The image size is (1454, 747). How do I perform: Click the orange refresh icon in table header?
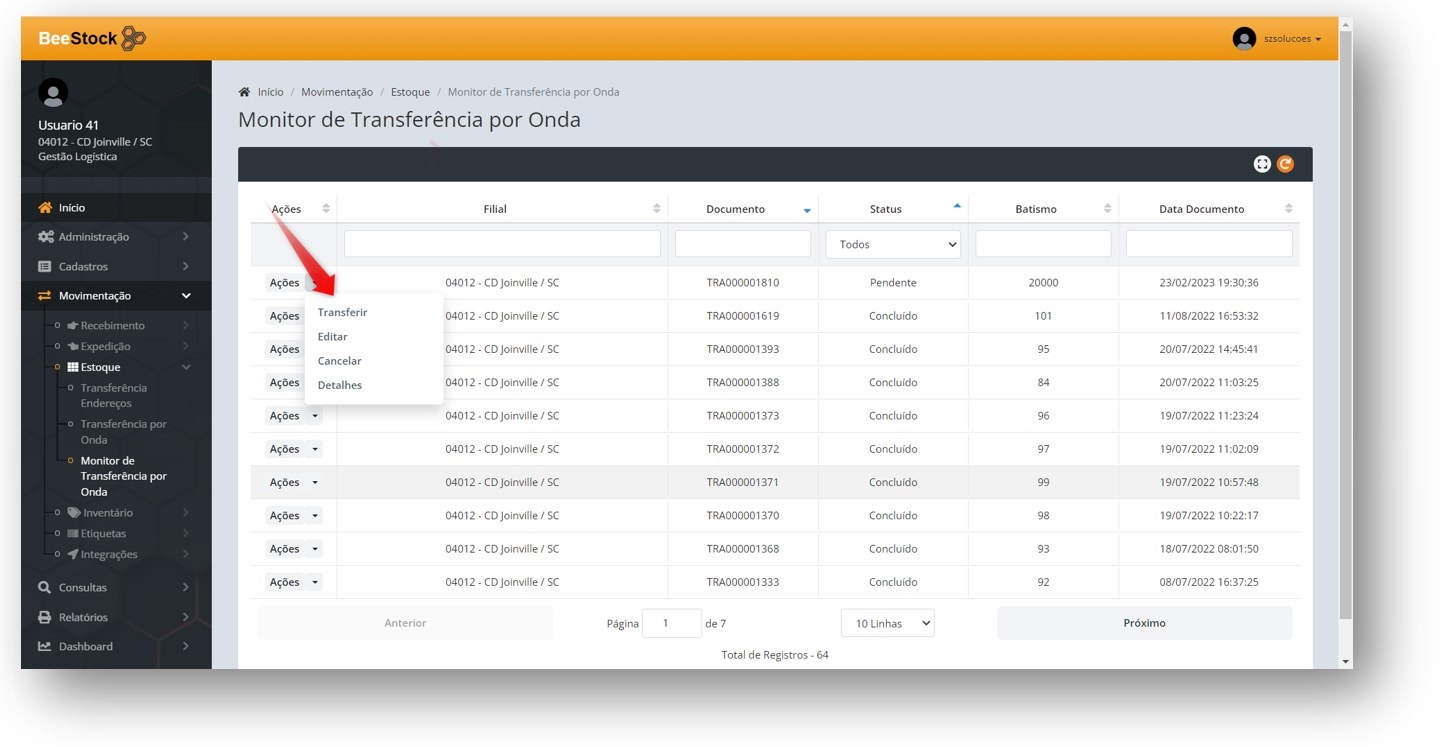tap(1285, 164)
